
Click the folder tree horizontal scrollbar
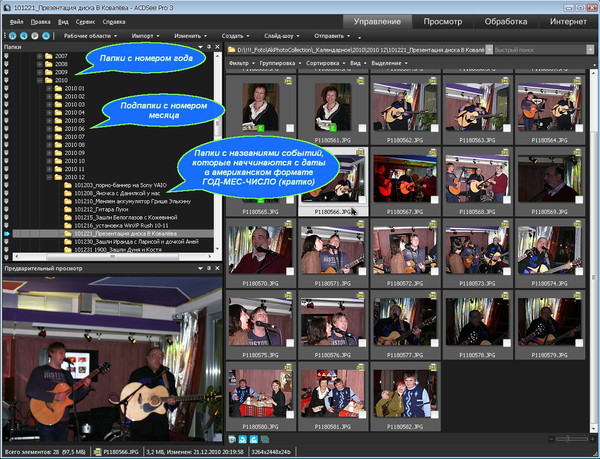113,257
